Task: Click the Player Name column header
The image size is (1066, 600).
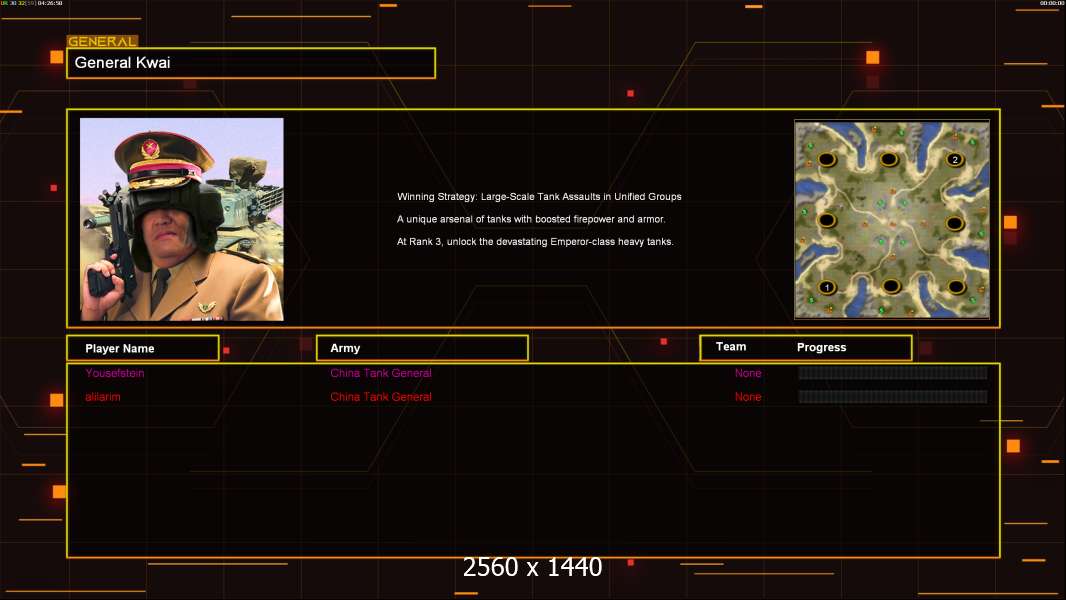Action: [143, 348]
